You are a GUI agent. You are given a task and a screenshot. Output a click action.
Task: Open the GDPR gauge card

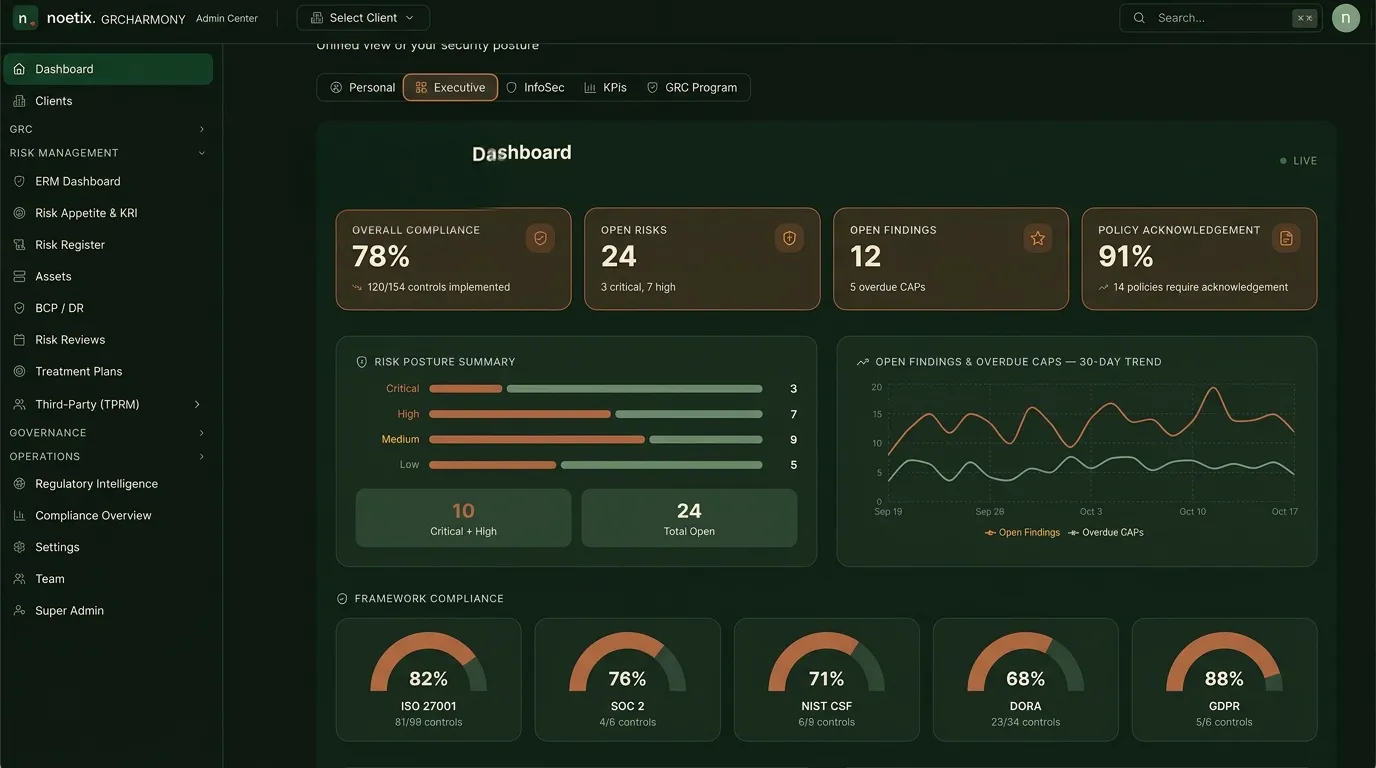[x=1224, y=680]
